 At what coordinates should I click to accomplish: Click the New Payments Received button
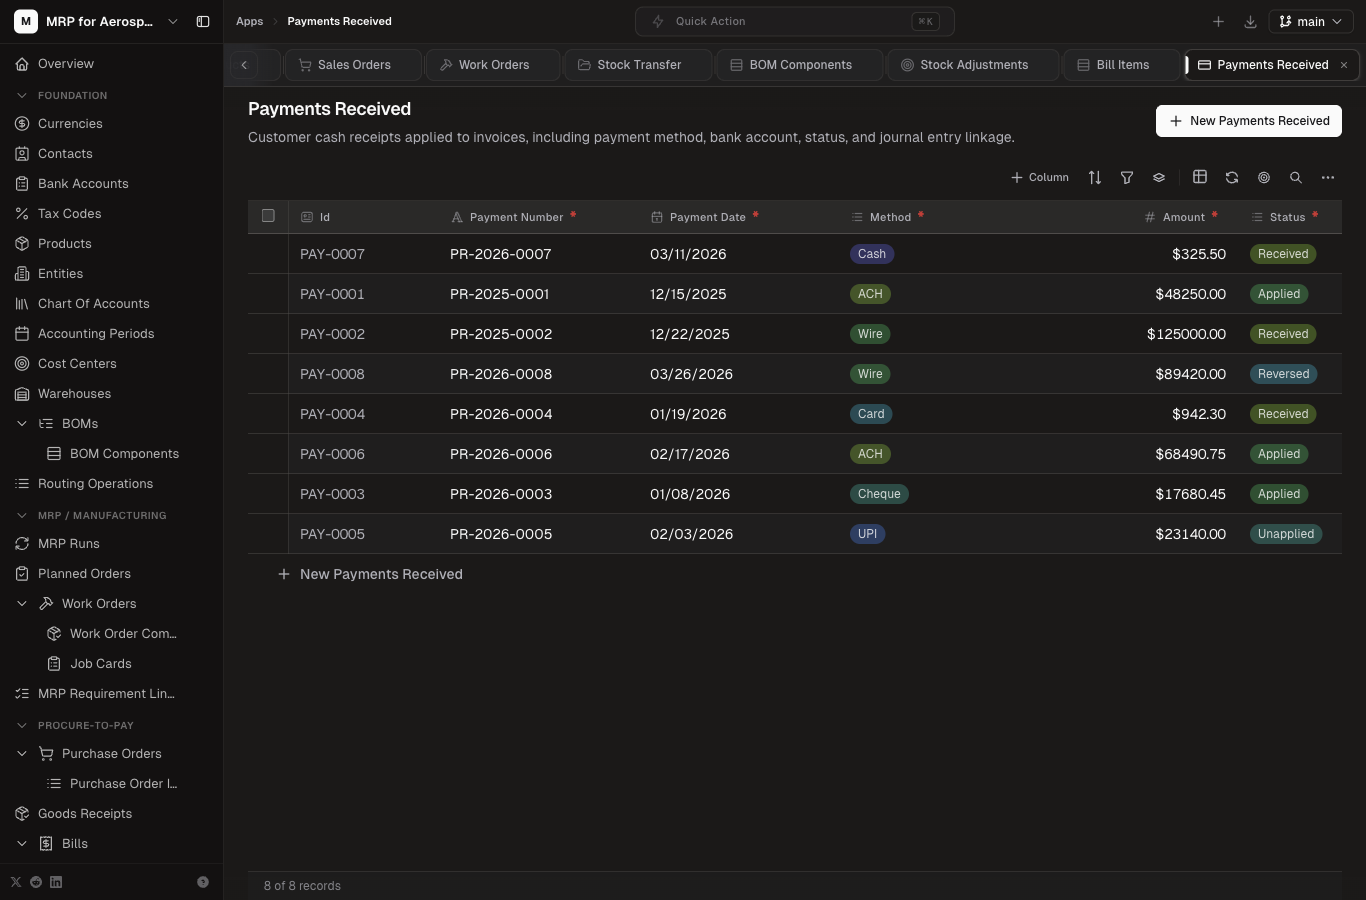[1249, 121]
